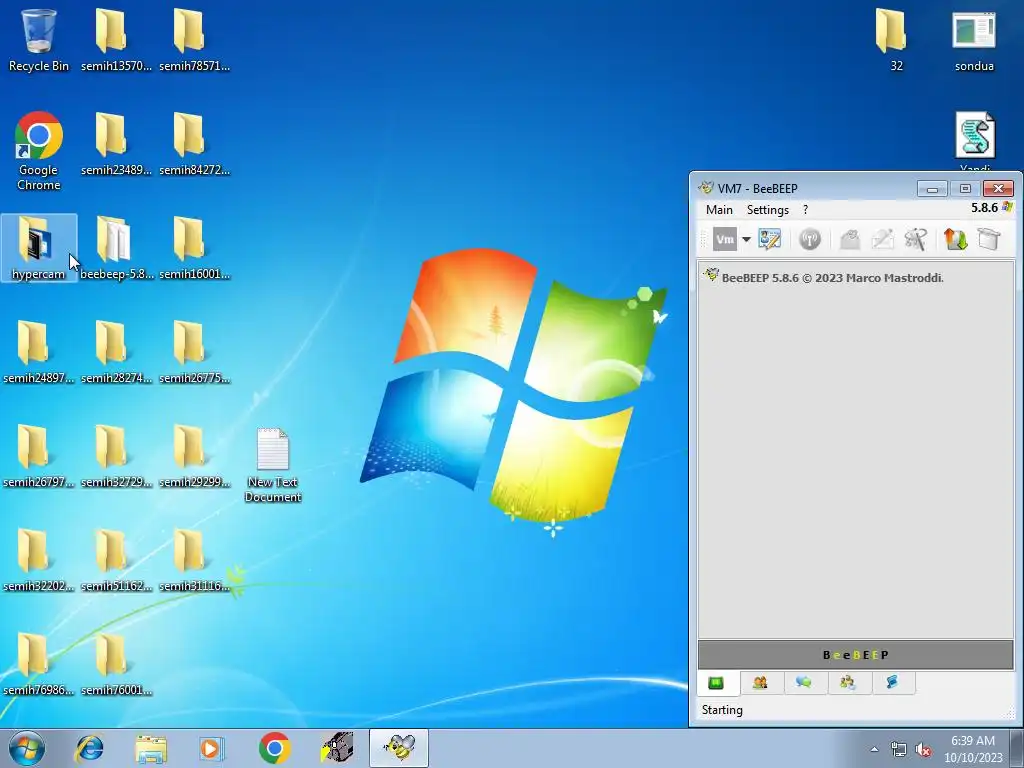Open the Settings menu in BeeBEEP

tap(768, 210)
